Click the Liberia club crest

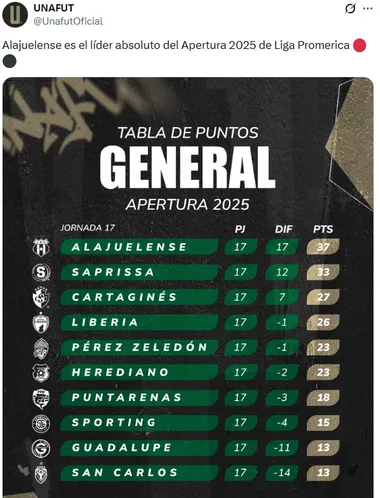coord(41,323)
